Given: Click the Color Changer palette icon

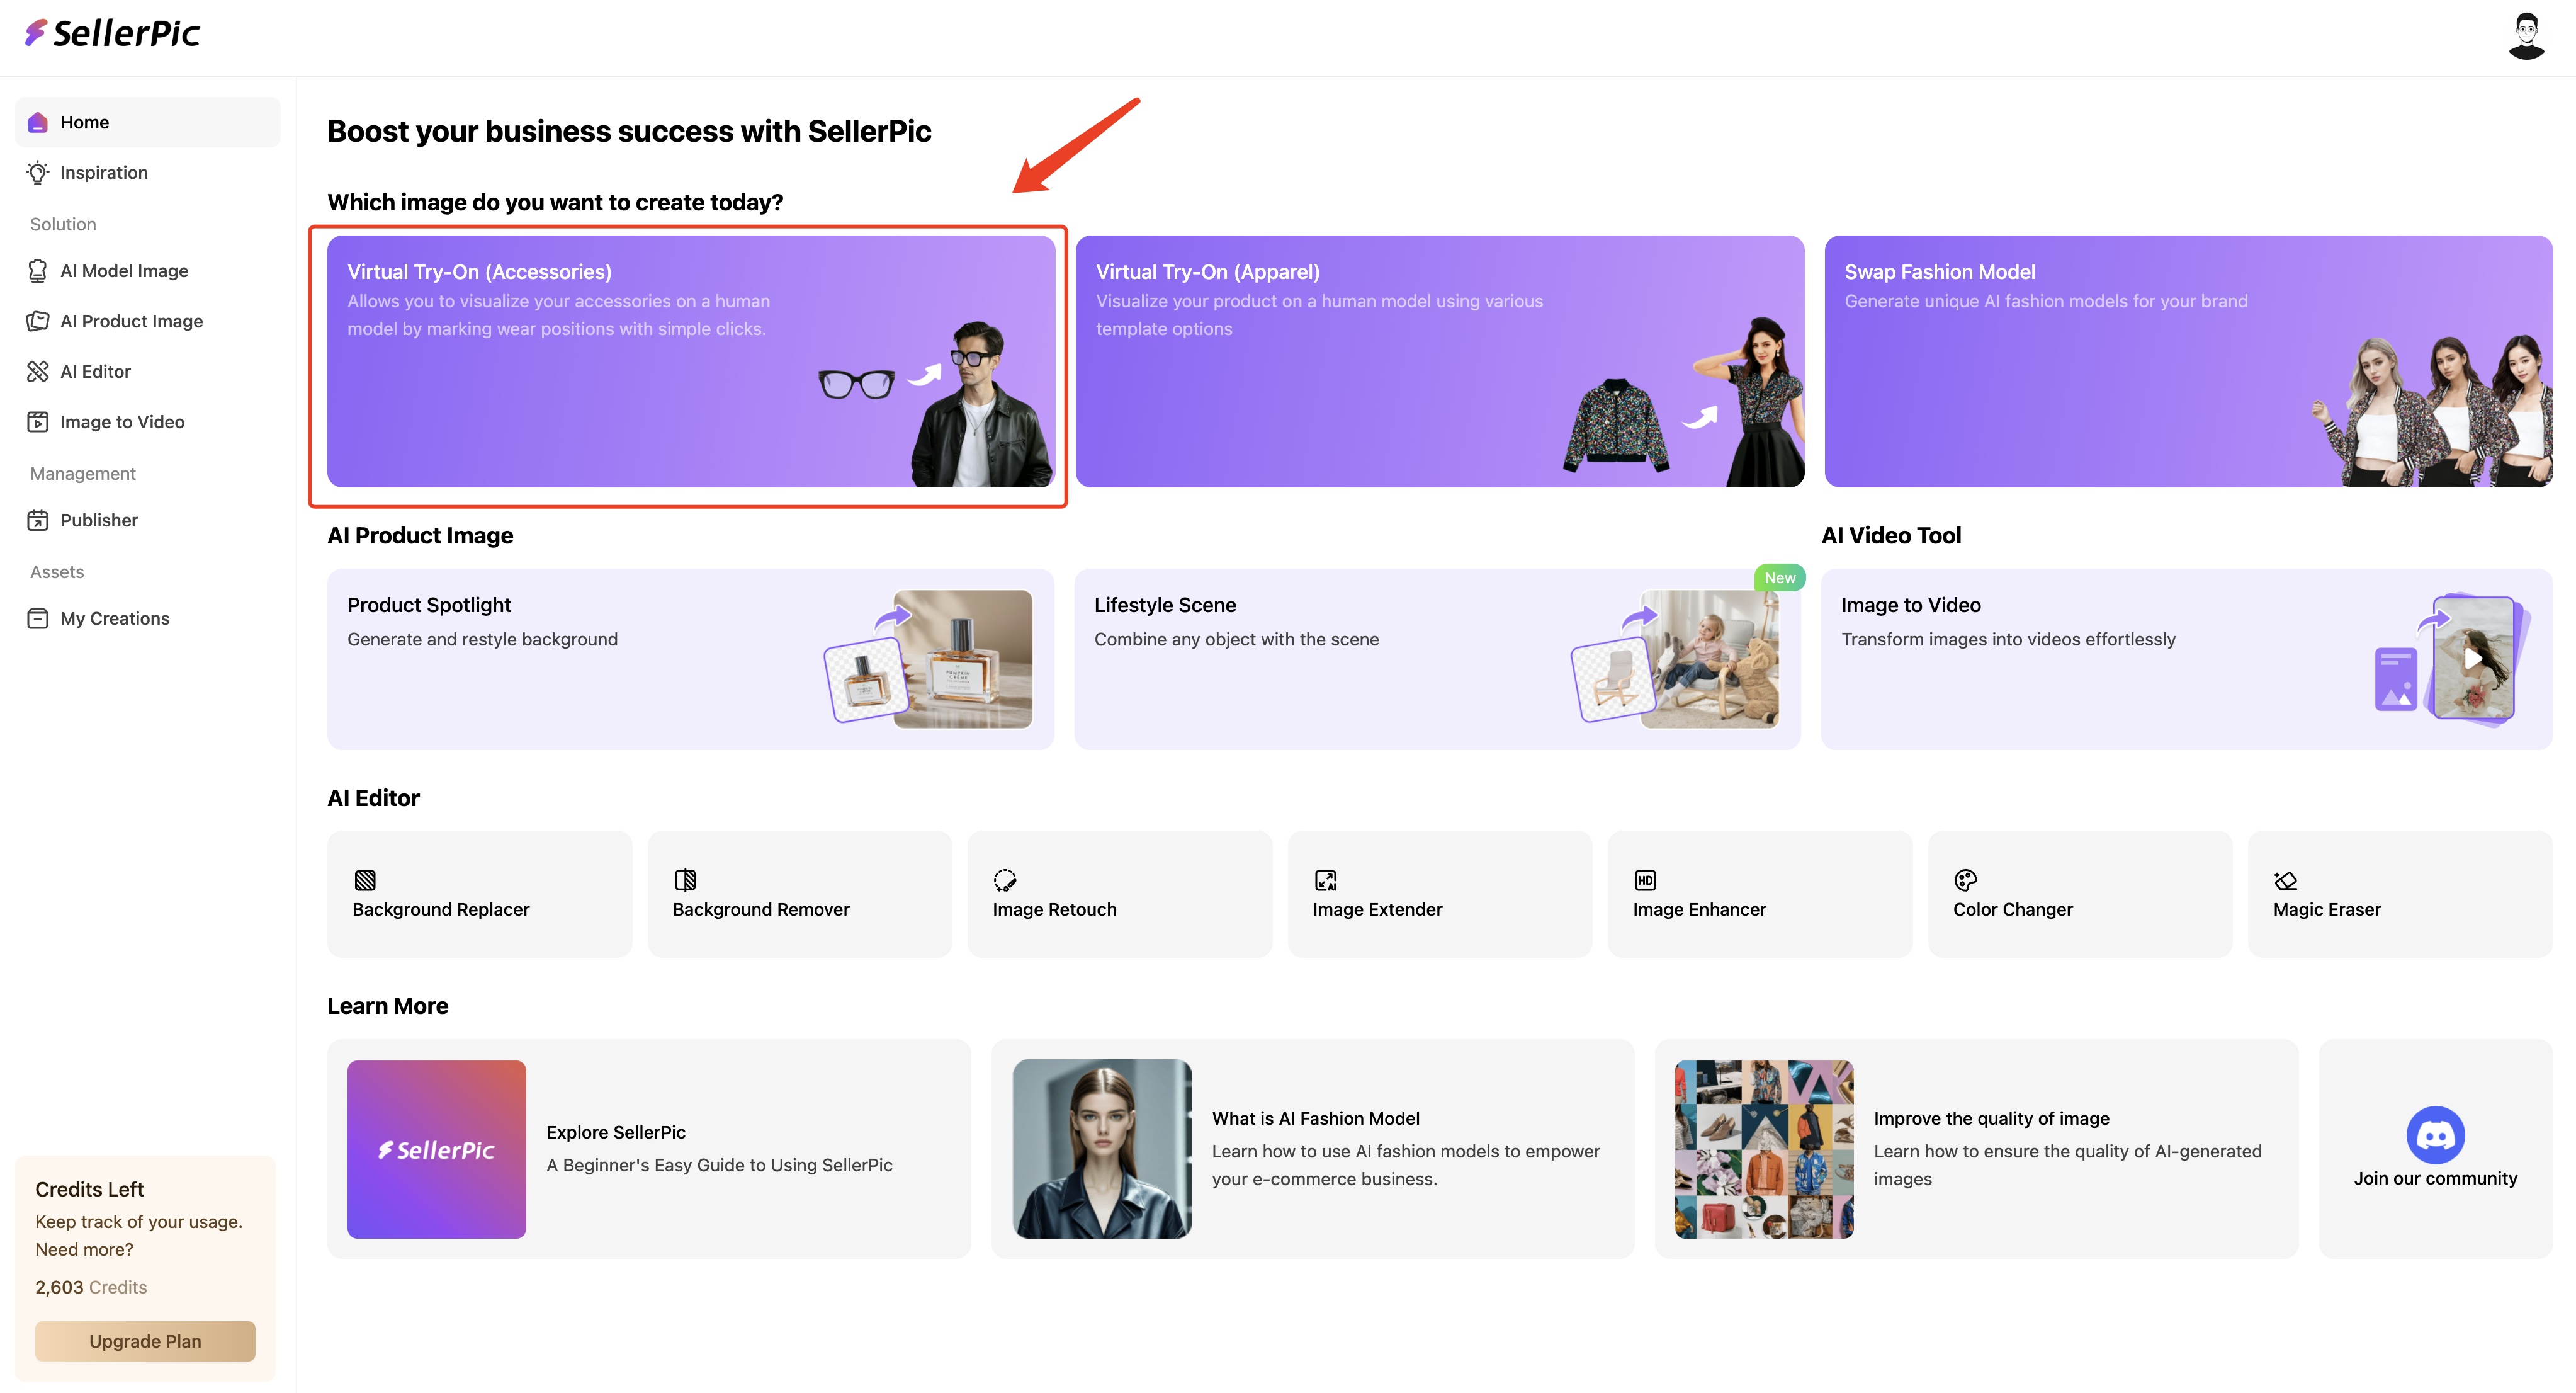Looking at the screenshot, I should click(x=1965, y=880).
